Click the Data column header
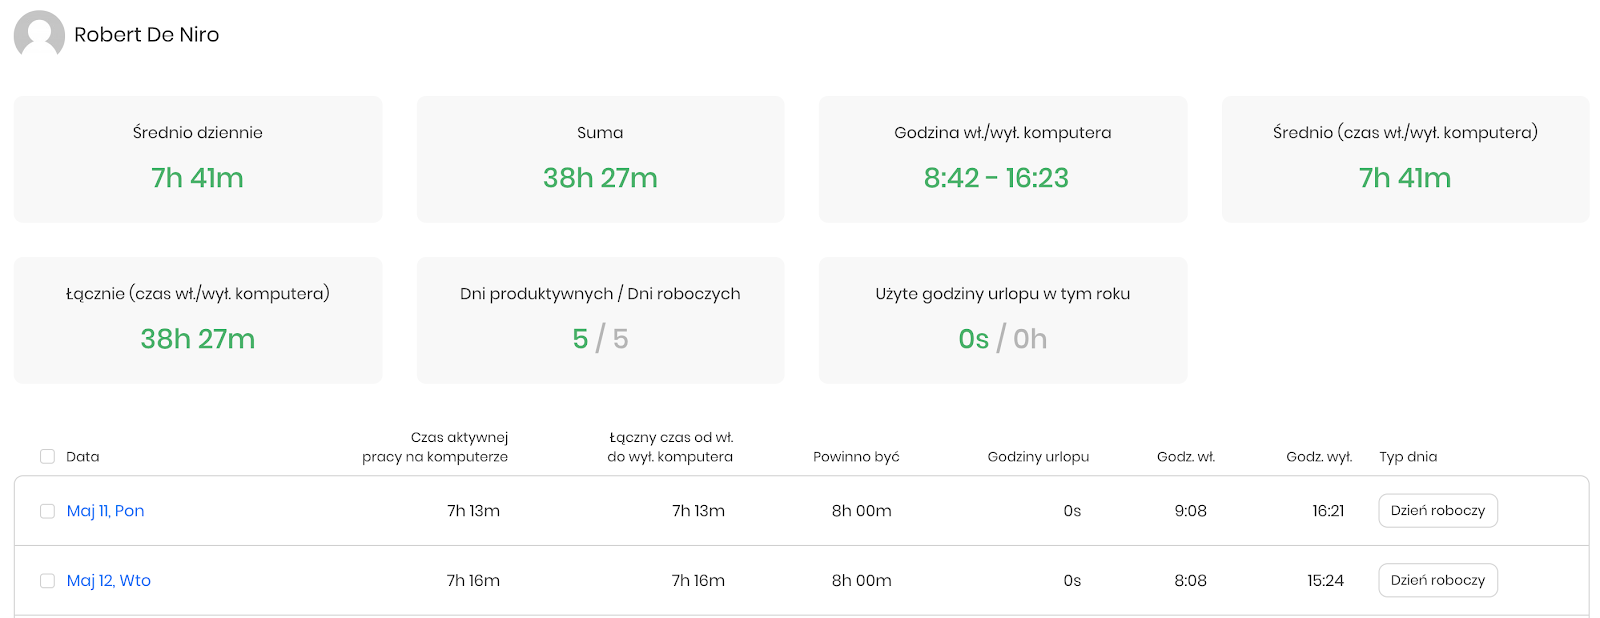This screenshot has width=1600, height=618. (x=83, y=457)
